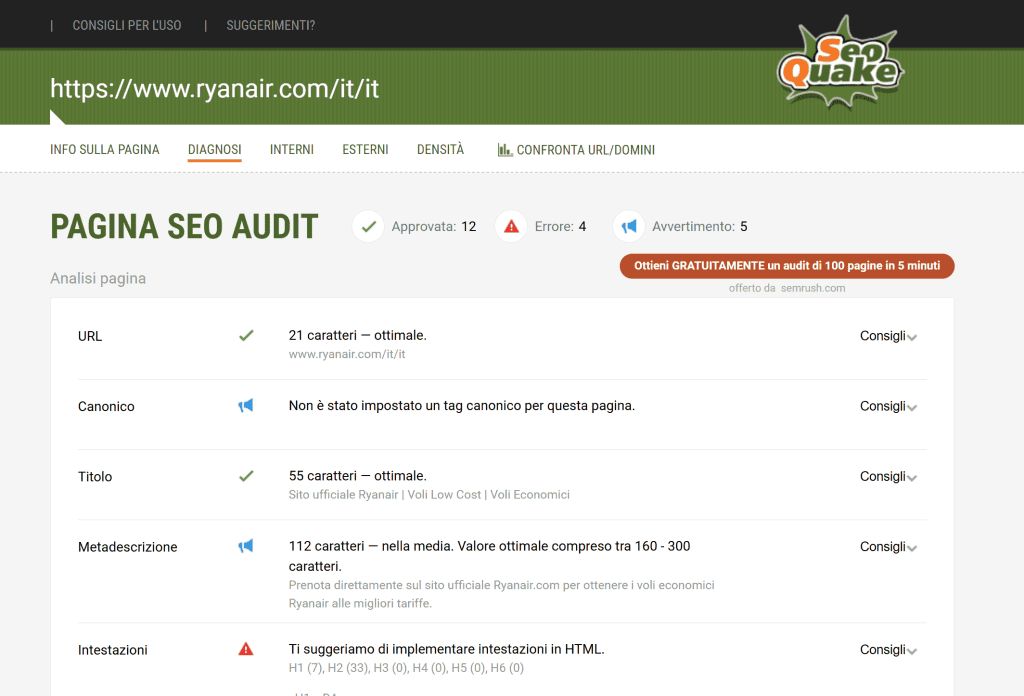Expand Consigli for the Canonico row
The image size is (1024, 696).
tap(888, 406)
